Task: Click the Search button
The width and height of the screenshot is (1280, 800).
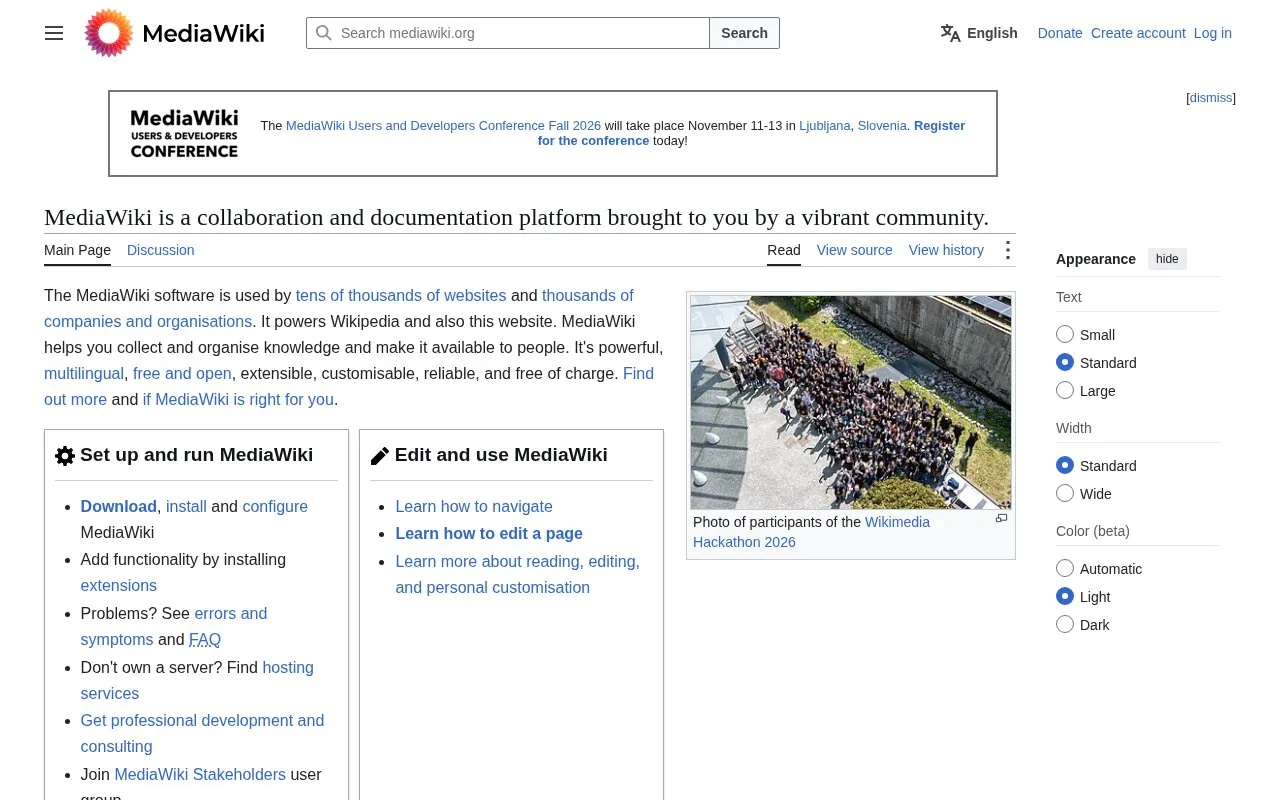Action: 744,33
